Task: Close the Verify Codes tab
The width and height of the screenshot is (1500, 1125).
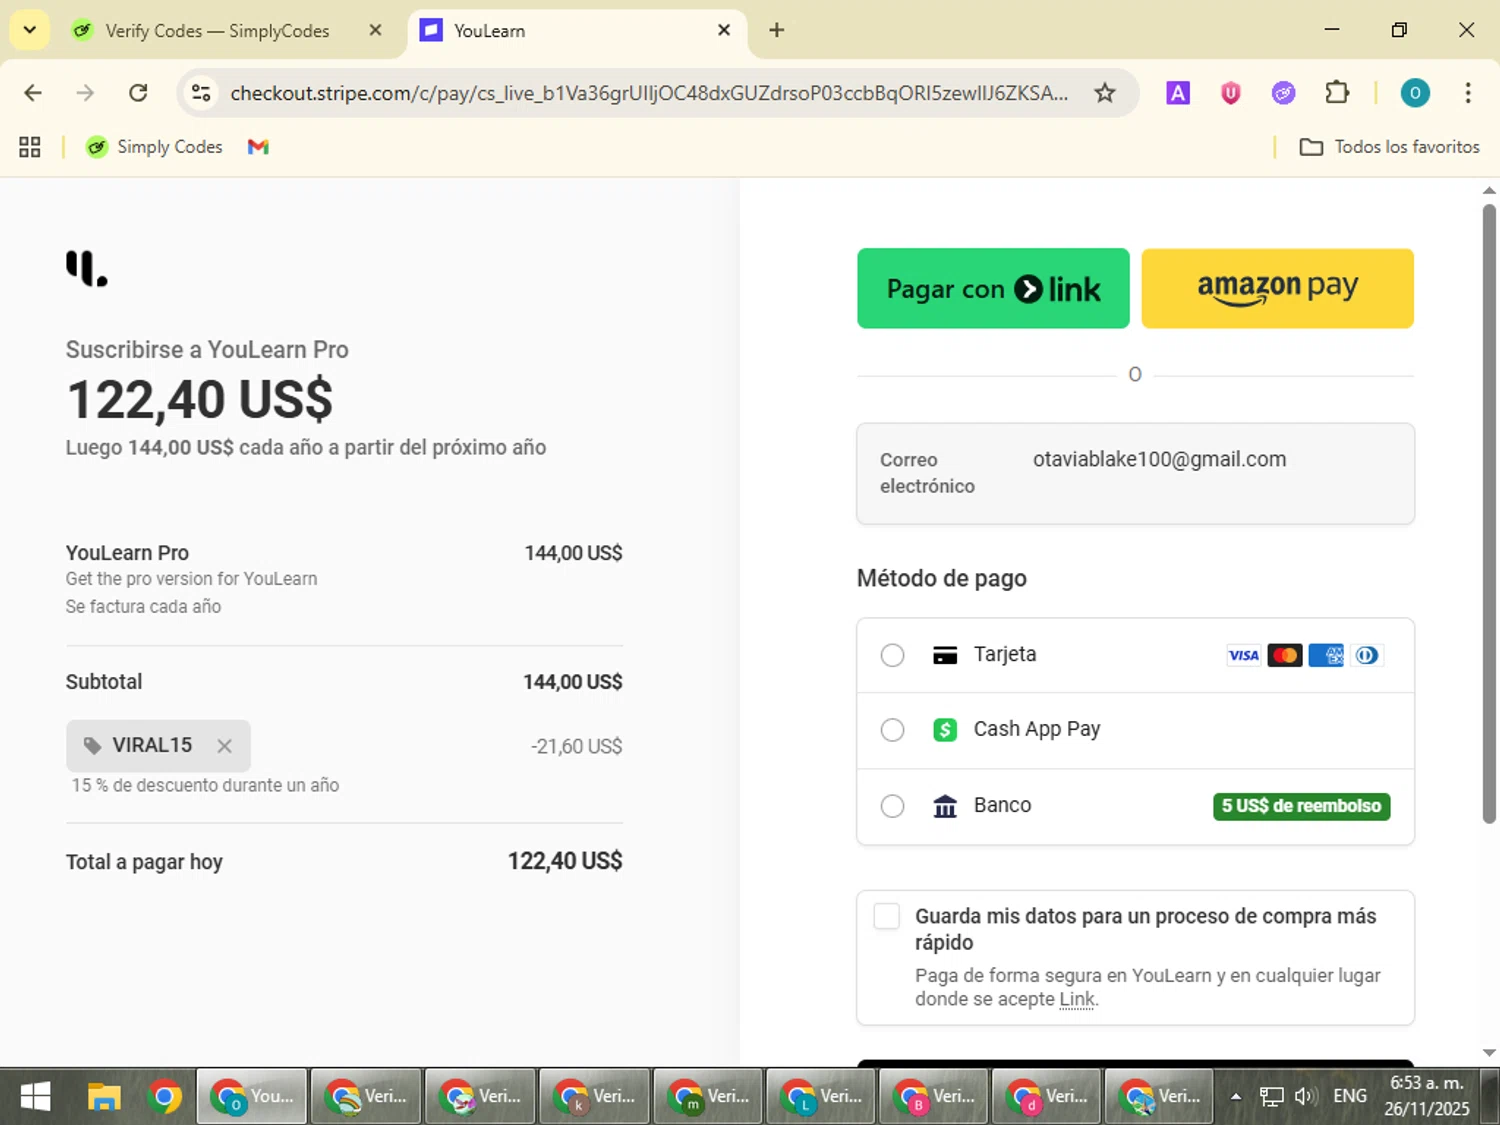Action: coord(375,30)
